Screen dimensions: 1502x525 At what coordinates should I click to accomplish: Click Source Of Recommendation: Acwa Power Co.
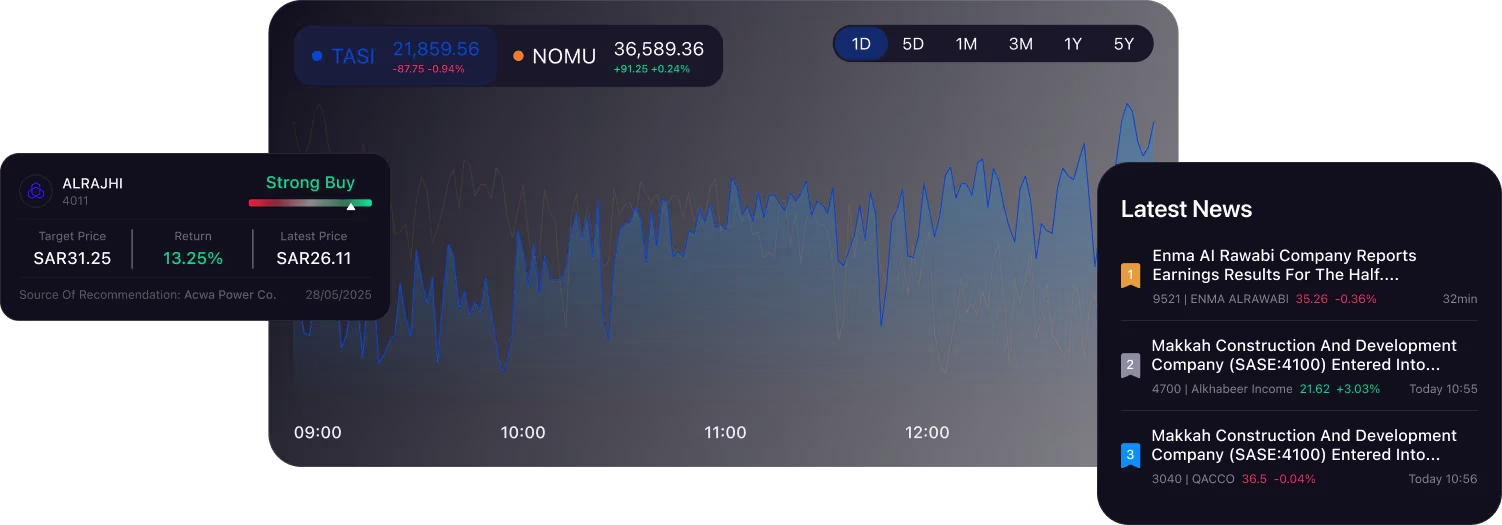click(148, 295)
